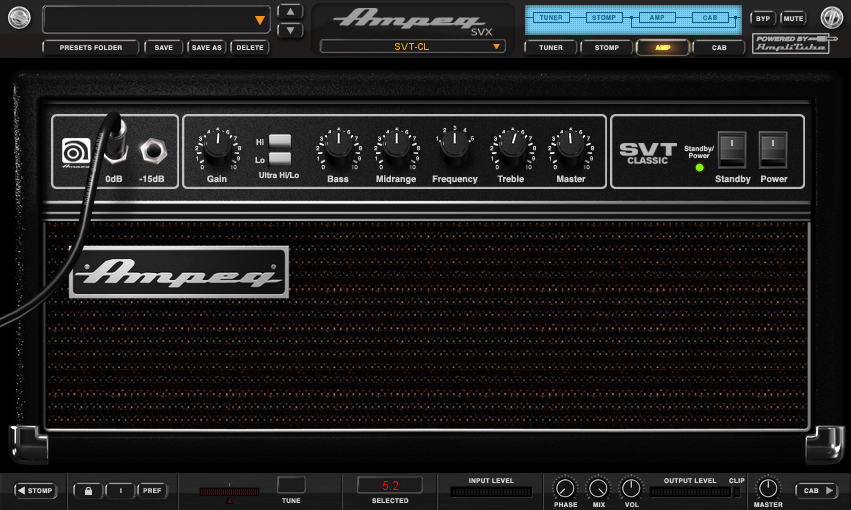Select the AMP tab
The height and width of the screenshot is (510, 851).
663,48
